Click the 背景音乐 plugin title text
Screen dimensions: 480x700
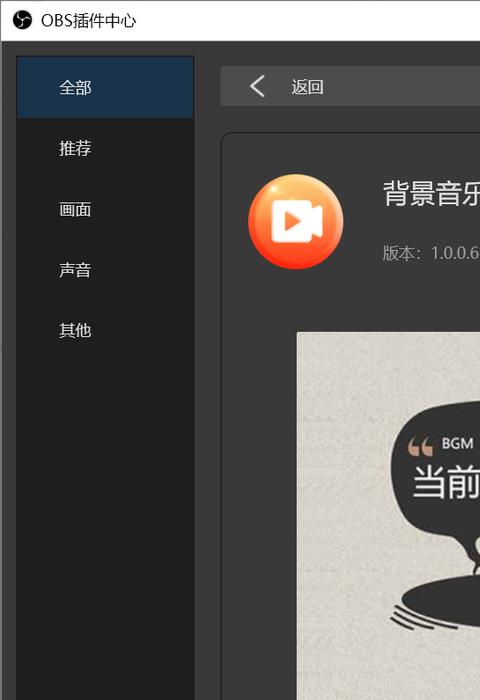(x=431, y=193)
